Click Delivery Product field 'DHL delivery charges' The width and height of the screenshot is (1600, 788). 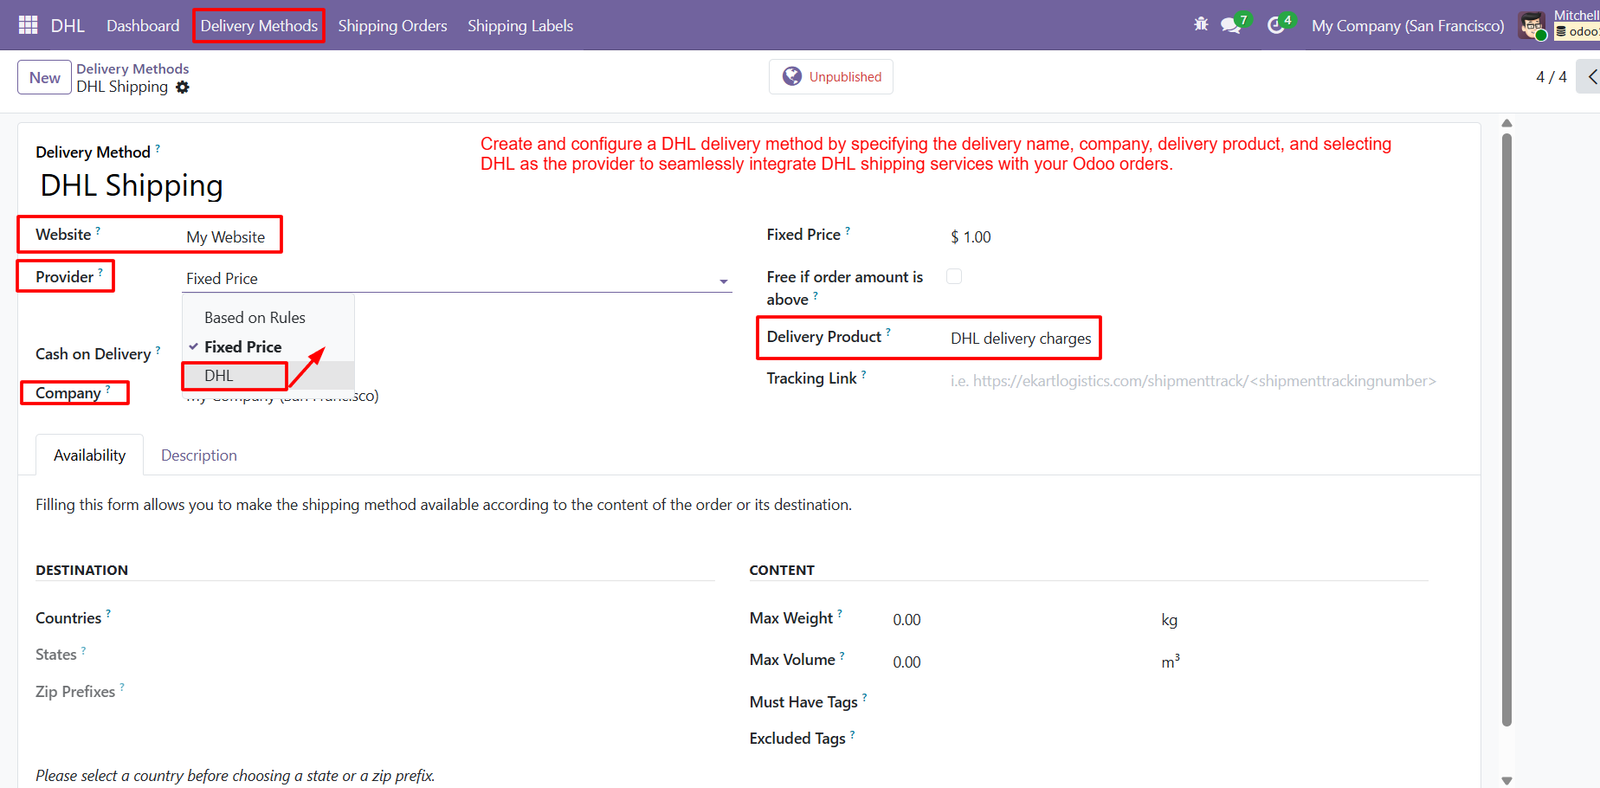(1021, 339)
